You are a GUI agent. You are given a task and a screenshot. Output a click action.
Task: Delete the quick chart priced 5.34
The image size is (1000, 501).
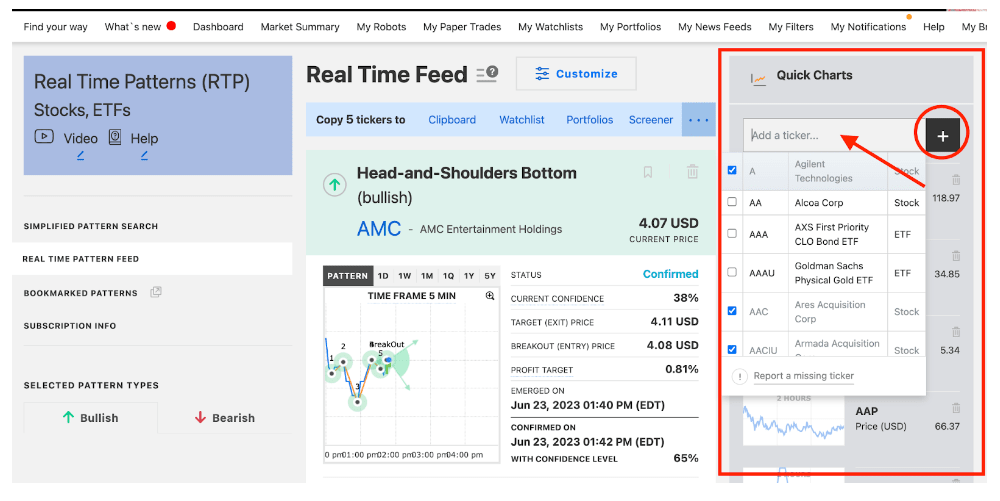[955, 331]
